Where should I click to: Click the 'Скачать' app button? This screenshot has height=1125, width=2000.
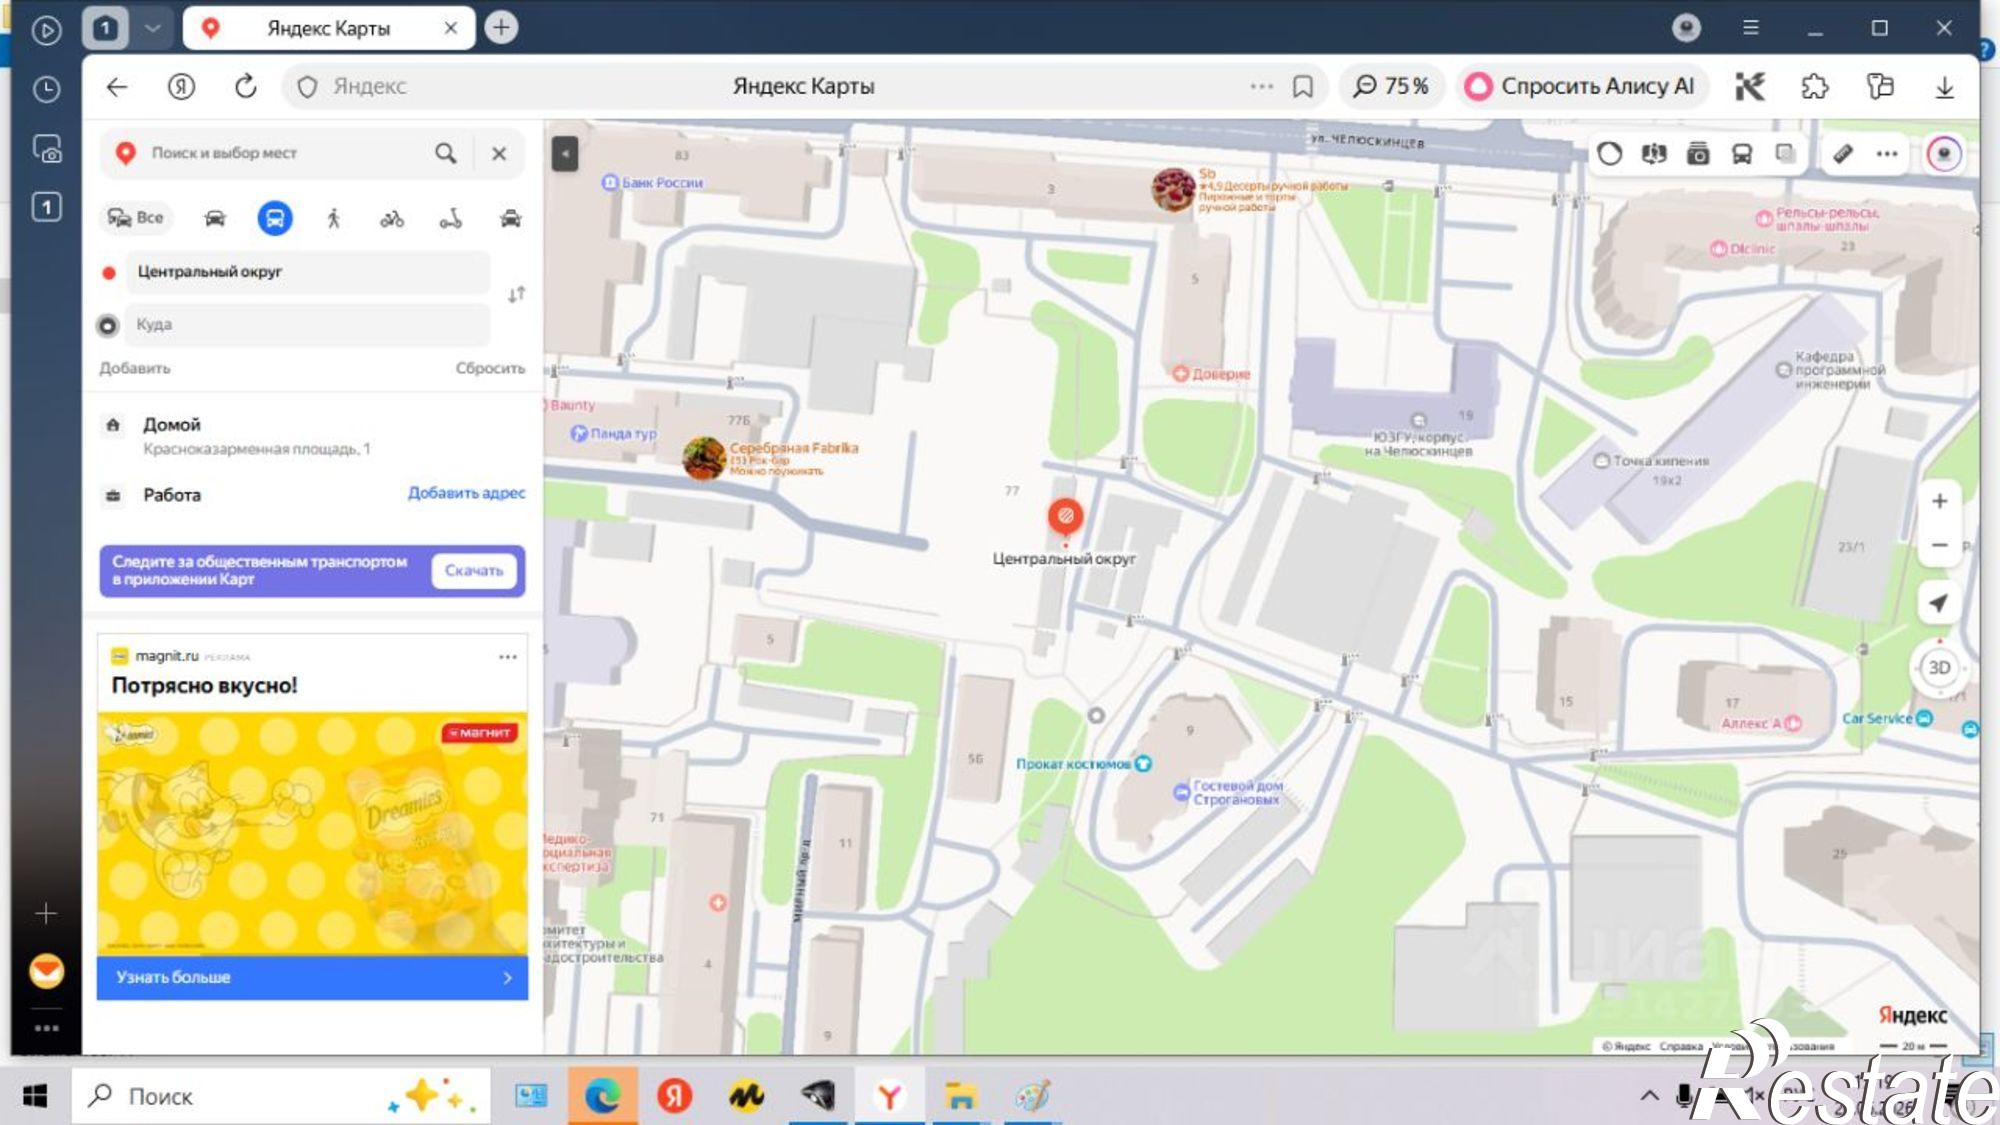click(x=474, y=570)
